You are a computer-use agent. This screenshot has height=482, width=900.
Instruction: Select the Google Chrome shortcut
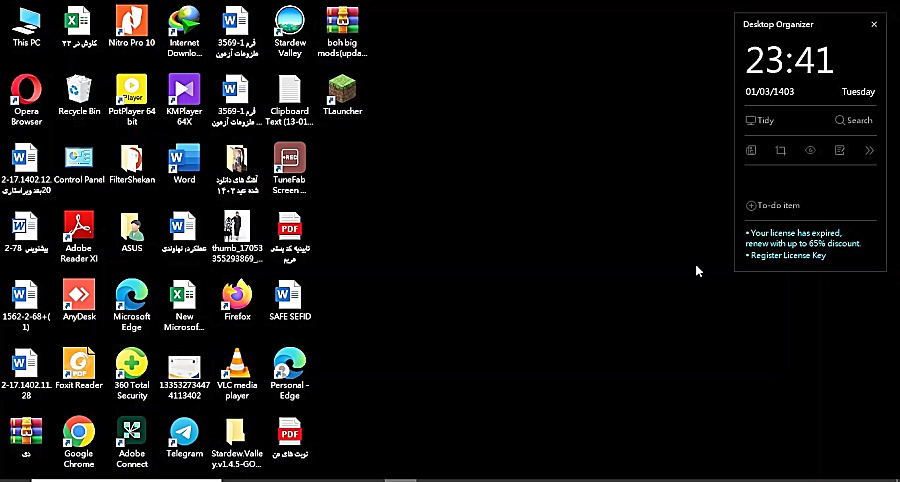tap(79, 442)
